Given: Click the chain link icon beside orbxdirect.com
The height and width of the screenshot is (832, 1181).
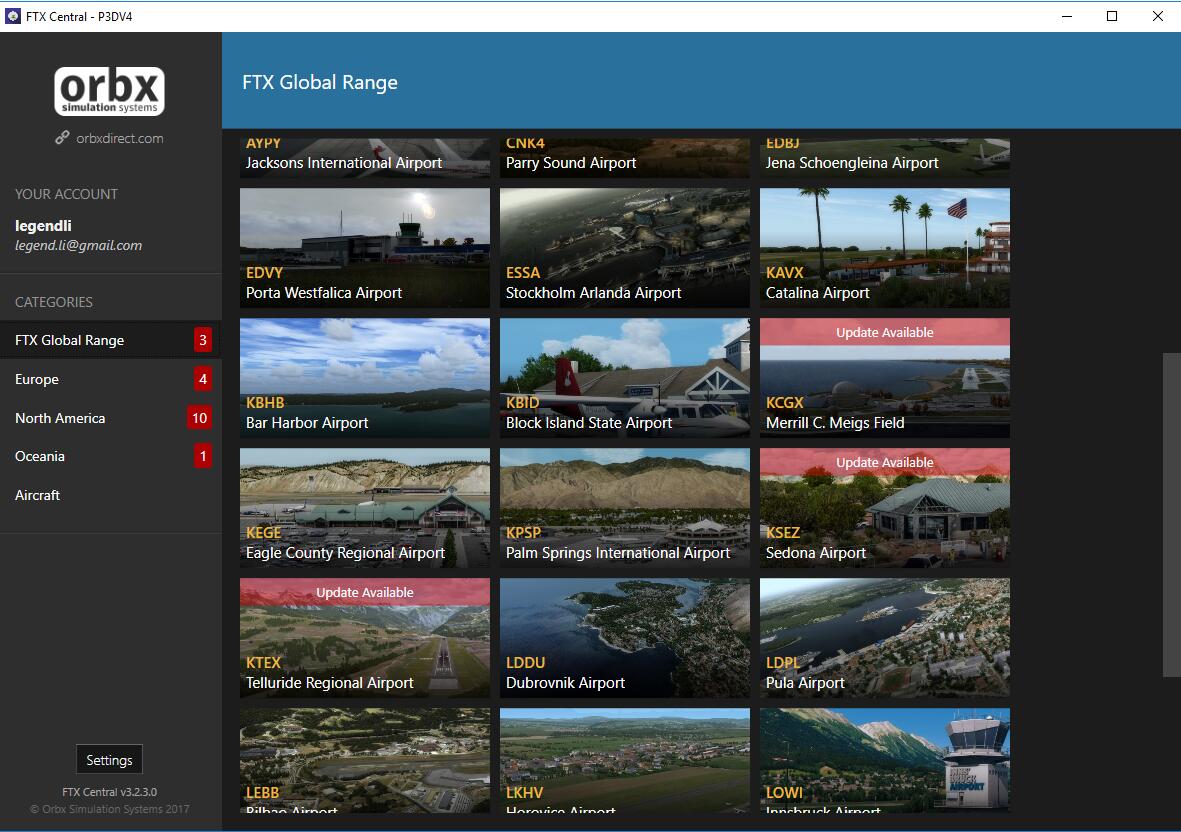Looking at the screenshot, I should 62,138.
